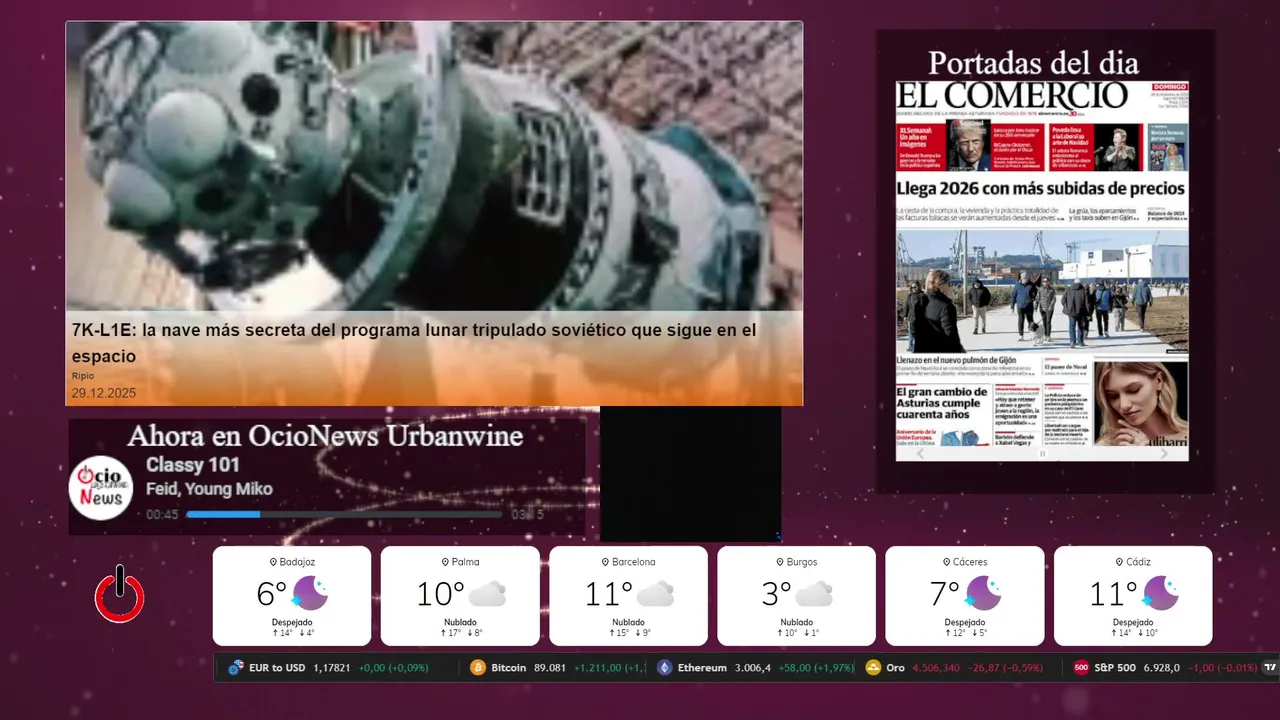Image resolution: width=1280 pixels, height=720 pixels.
Task: Seek in the Classy 101 progress bar
Action: click(344, 515)
